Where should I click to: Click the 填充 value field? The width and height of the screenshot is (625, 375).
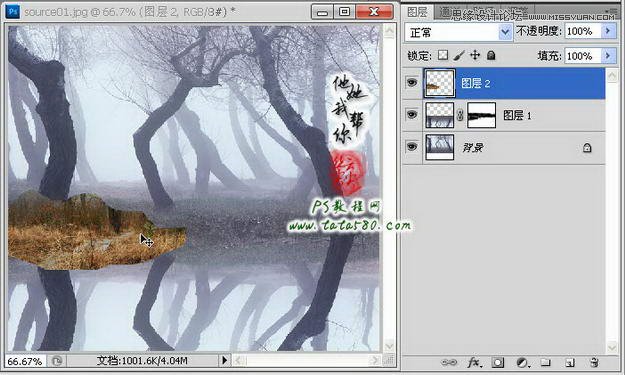[583, 56]
